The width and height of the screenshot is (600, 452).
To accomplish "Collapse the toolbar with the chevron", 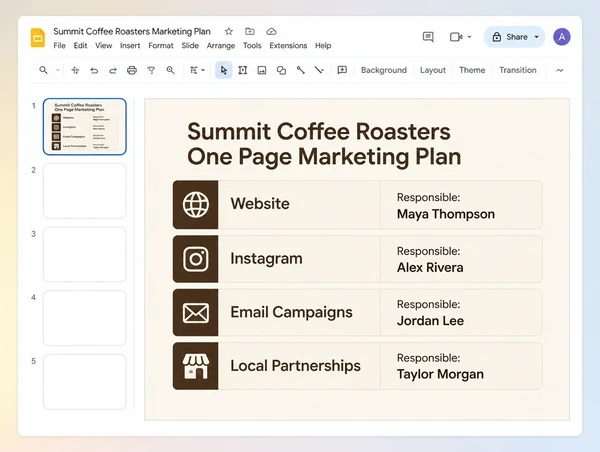I will click(x=559, y=70).
